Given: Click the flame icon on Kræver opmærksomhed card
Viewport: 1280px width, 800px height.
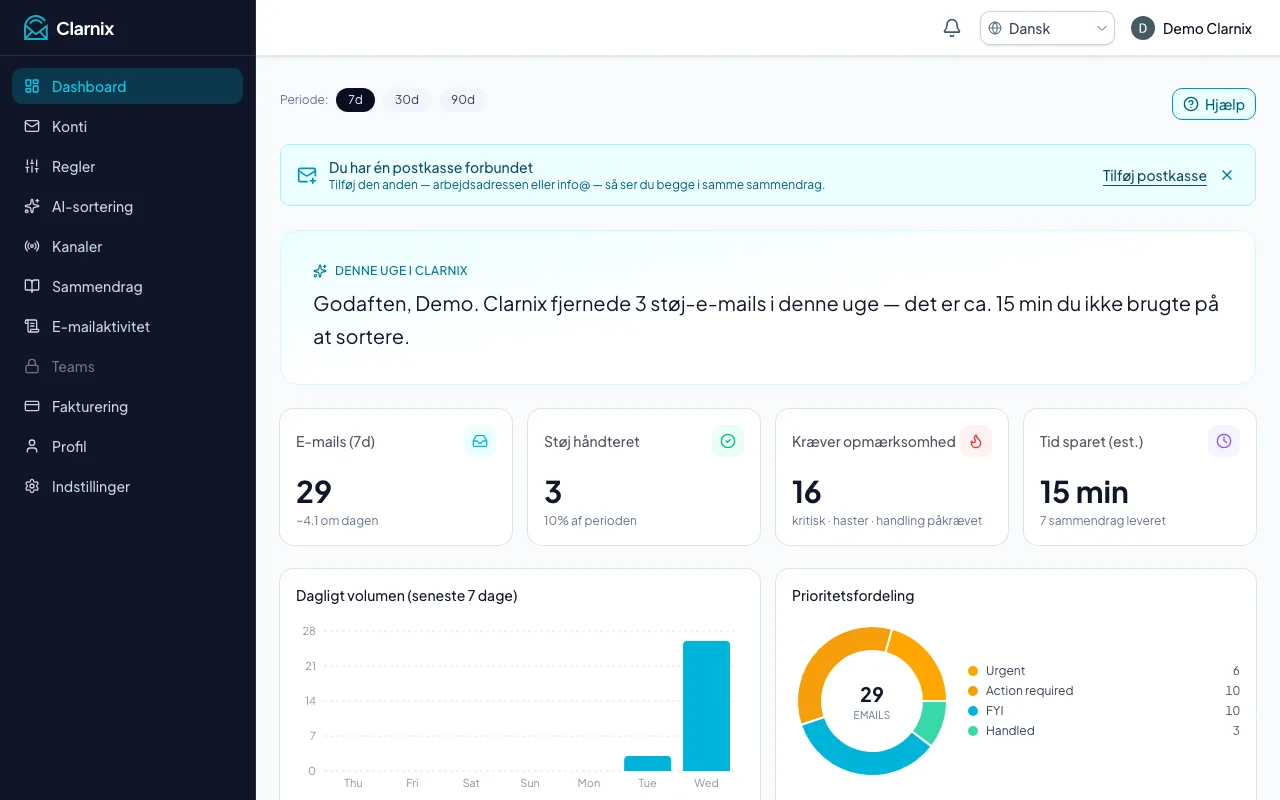Looking at the screenshot, I should point(976,441).
